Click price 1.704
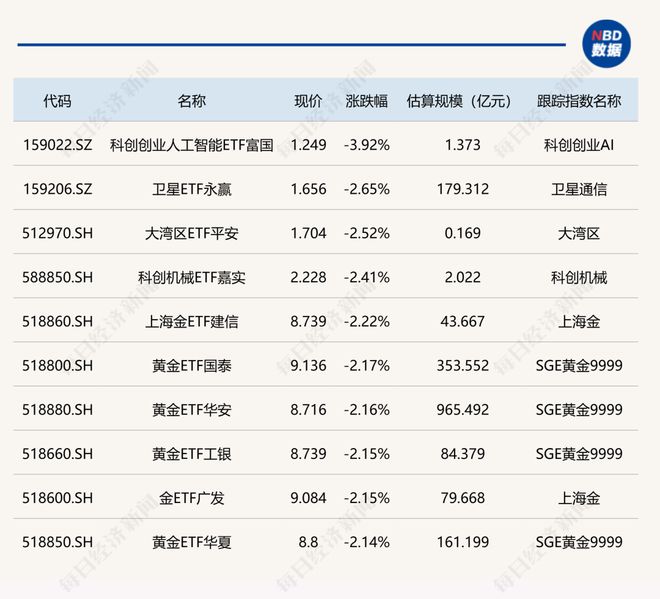Viewport: 660px width, 599px height. coord(308,233)
